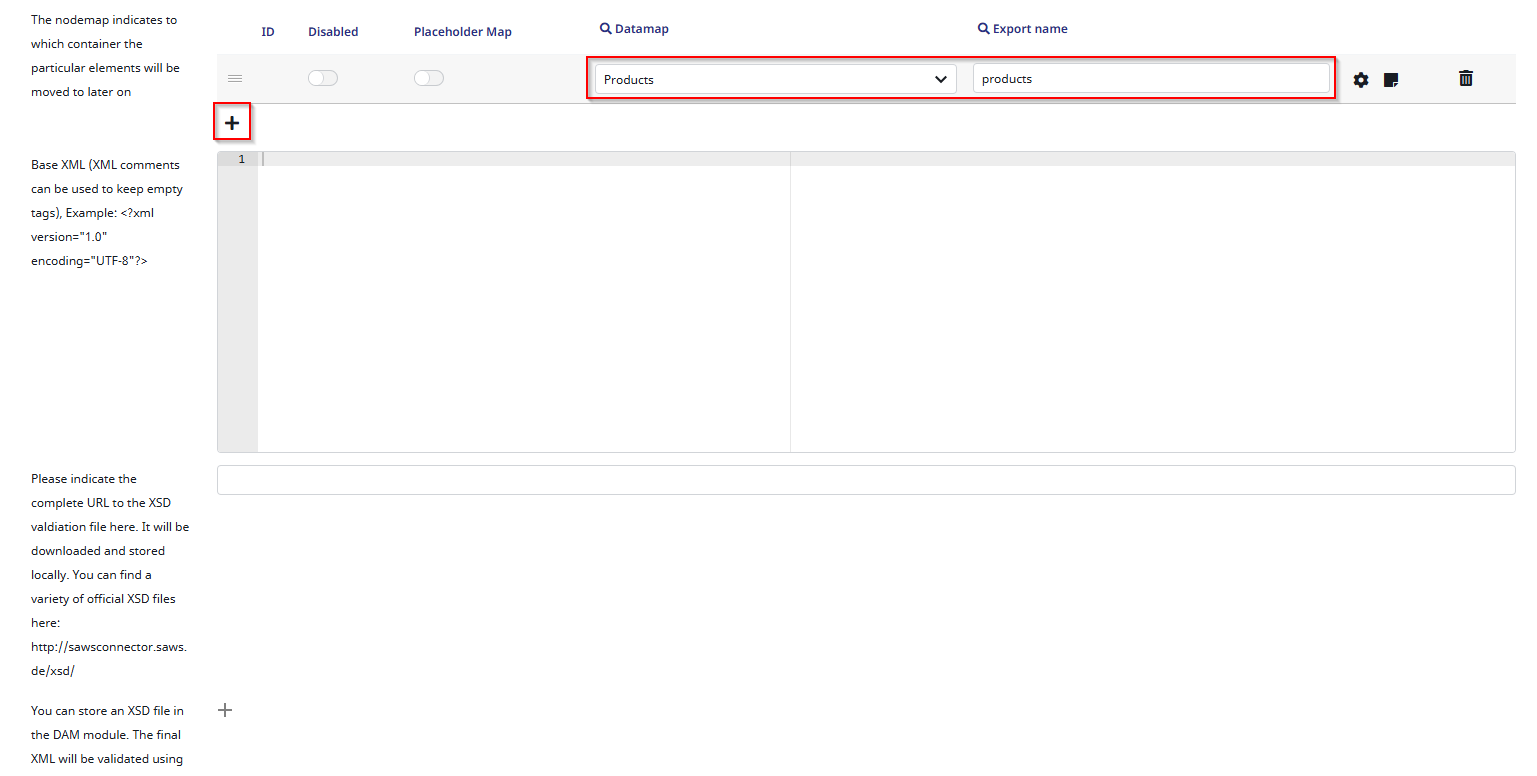This screenshot has width=1537, height=776.
Task: Click the ID column header
Action: tap(268, 32)
